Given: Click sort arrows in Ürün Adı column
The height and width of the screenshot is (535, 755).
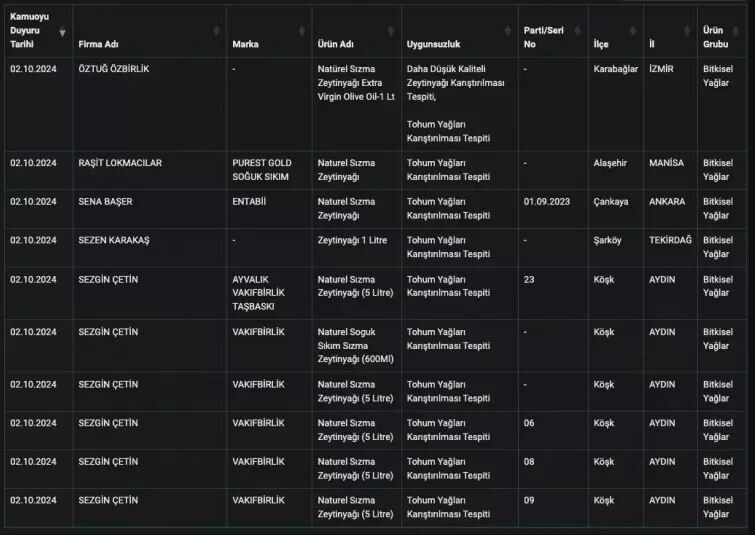Looking at the screenshot, I should click(392, 31).
